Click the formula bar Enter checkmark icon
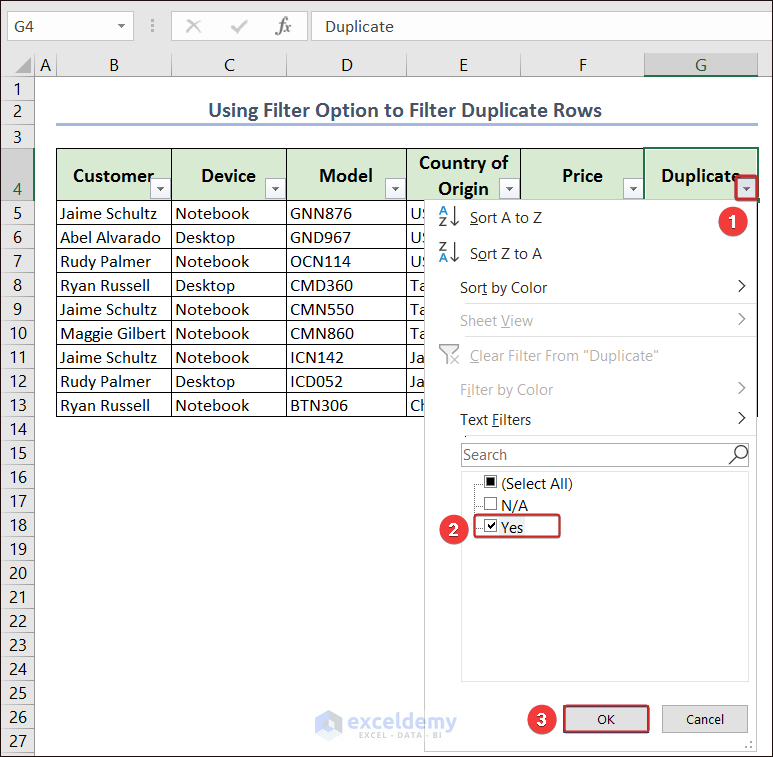This screenshot has width=773, height=757. [x=239, y=26]
